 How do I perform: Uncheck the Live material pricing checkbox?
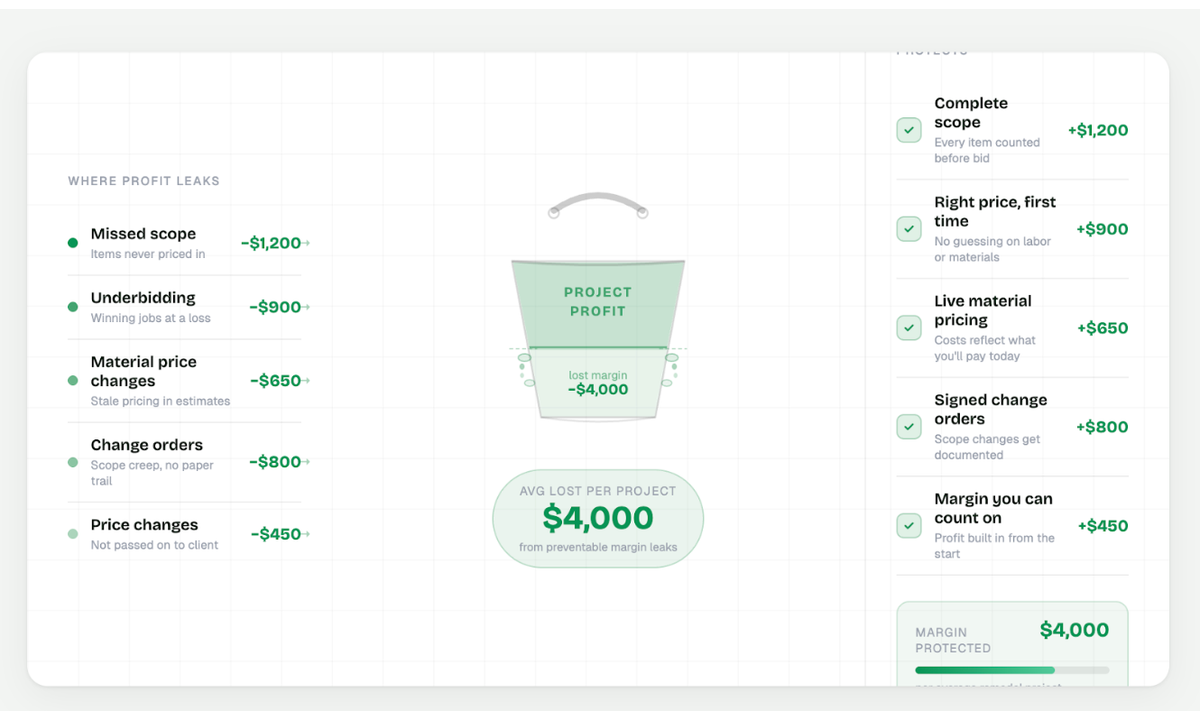pyautogui.click(x=908, y=328)
